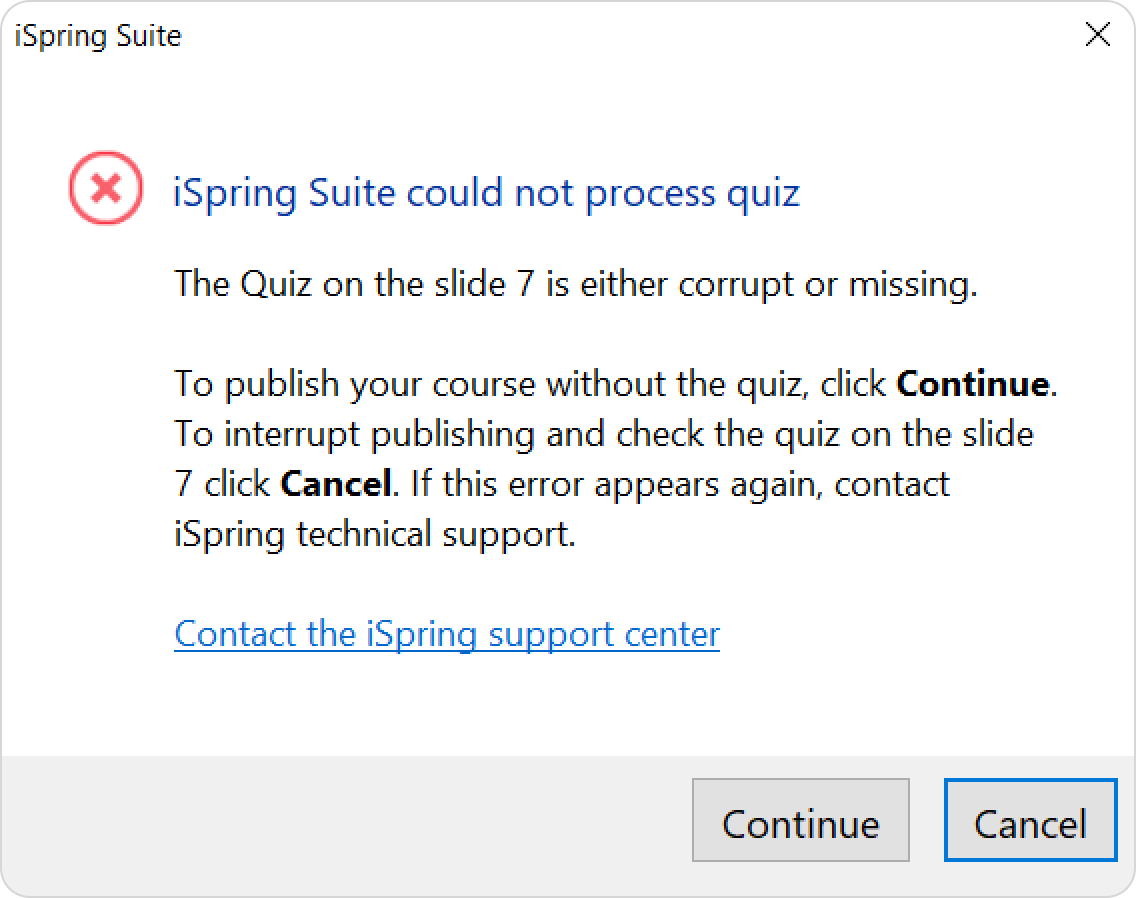Click the bold word Continue in the message
This screenshot has width=1136, height=898.
click(x=973, y=383)
